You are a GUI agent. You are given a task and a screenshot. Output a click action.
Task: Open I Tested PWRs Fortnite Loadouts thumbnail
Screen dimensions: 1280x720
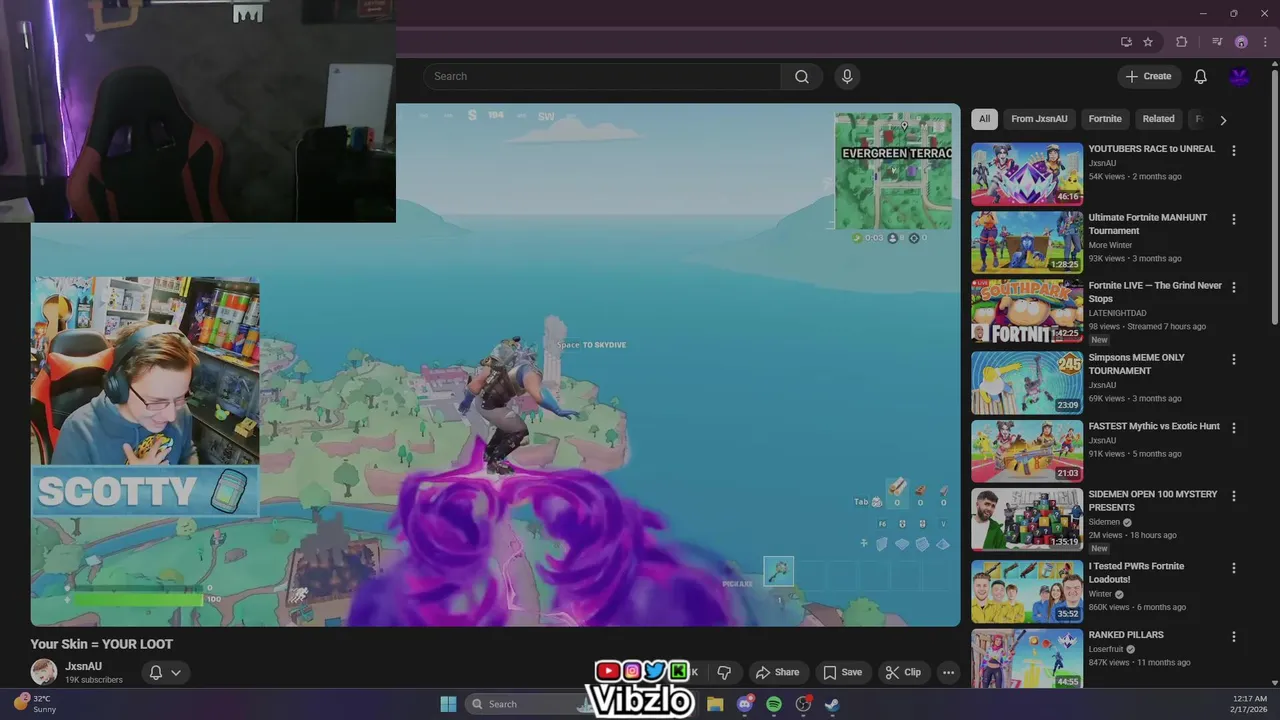pos(1027,591)
